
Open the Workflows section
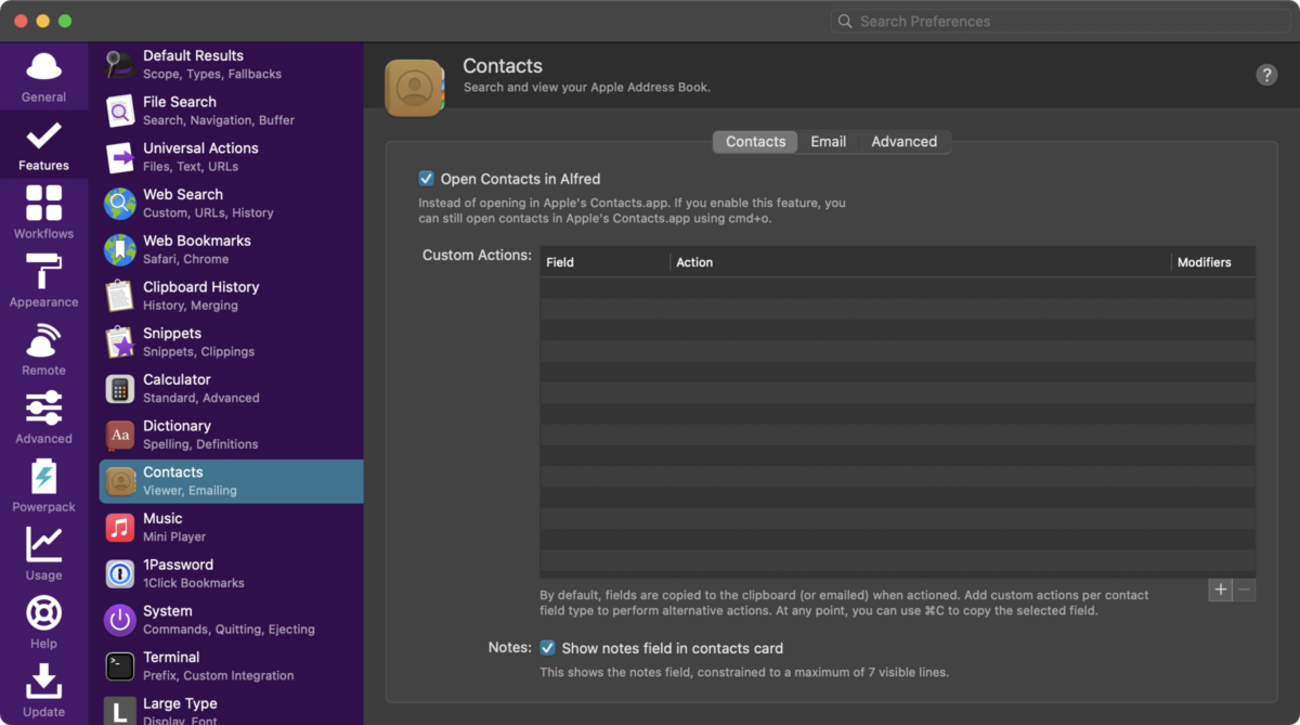pyautogui.click(x=43, y=212)
